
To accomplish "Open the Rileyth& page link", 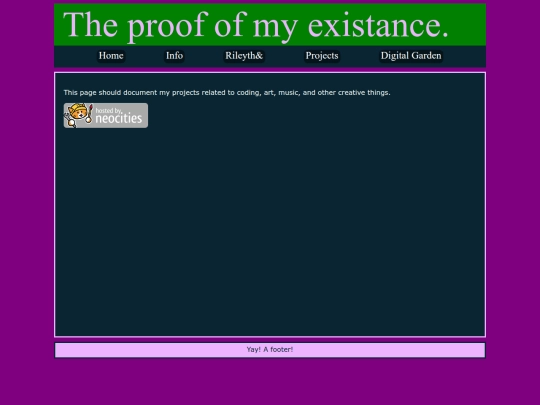I will [x=244, y=56].
